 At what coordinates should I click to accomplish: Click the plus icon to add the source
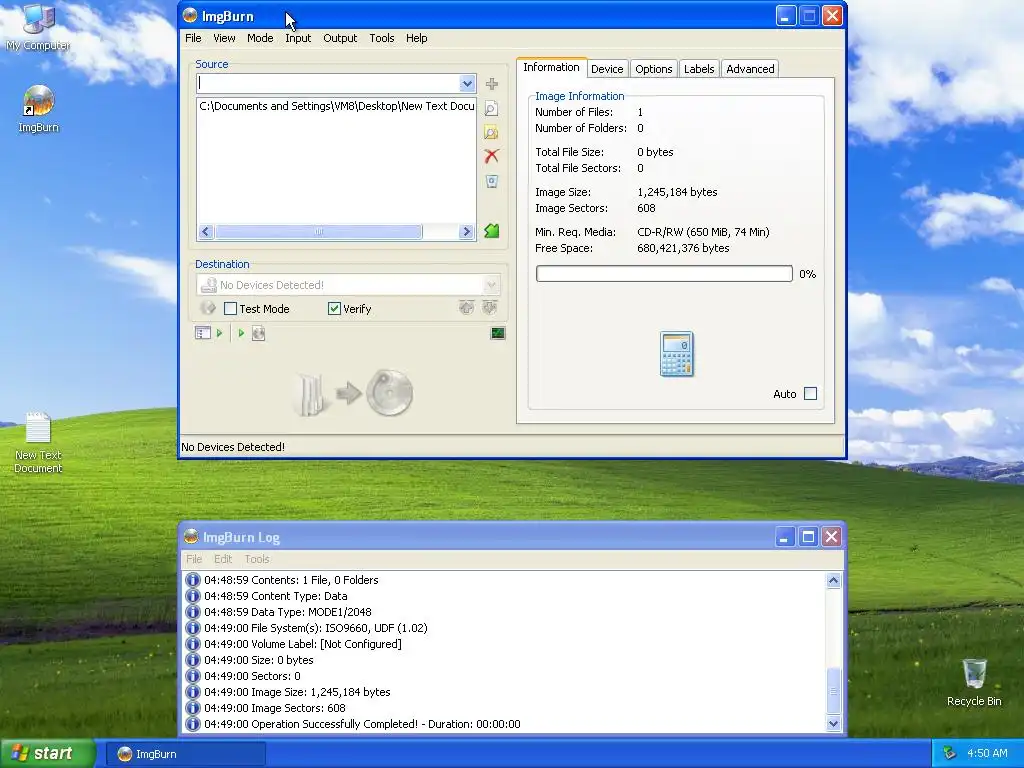pyautogui.click(x=492, y=84)
